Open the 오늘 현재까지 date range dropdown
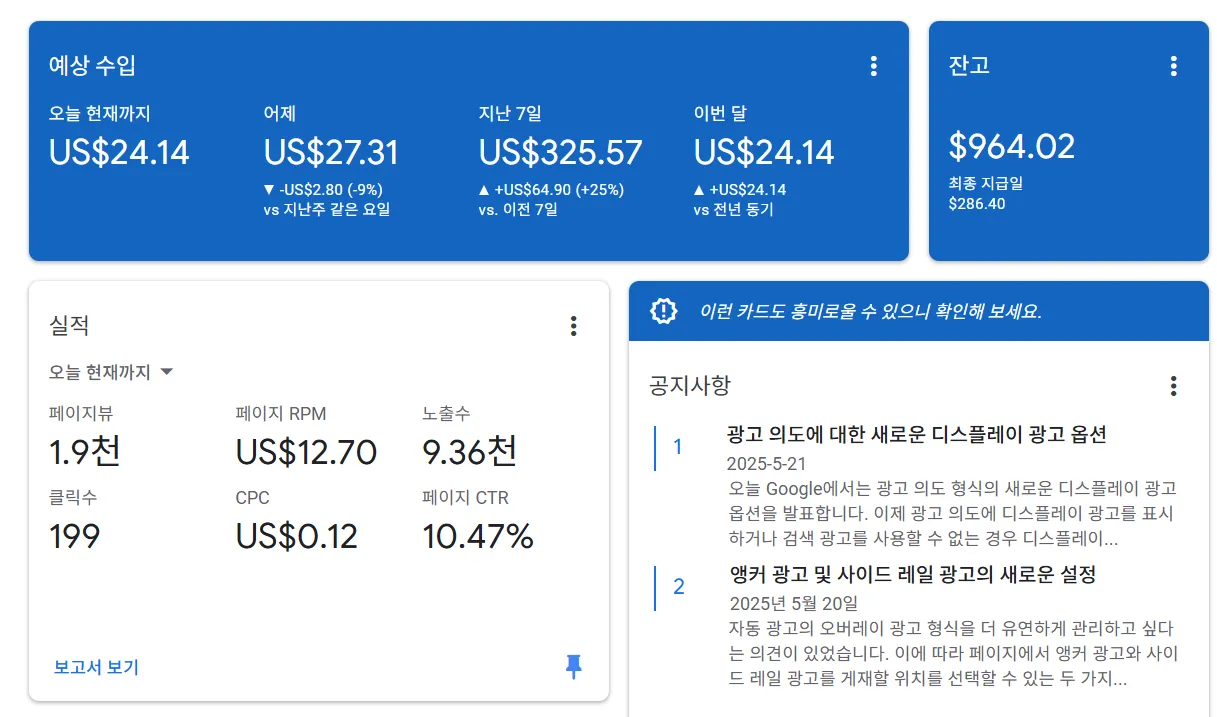Viewport: 1217px width, 717px height. [x=110, y=370]
